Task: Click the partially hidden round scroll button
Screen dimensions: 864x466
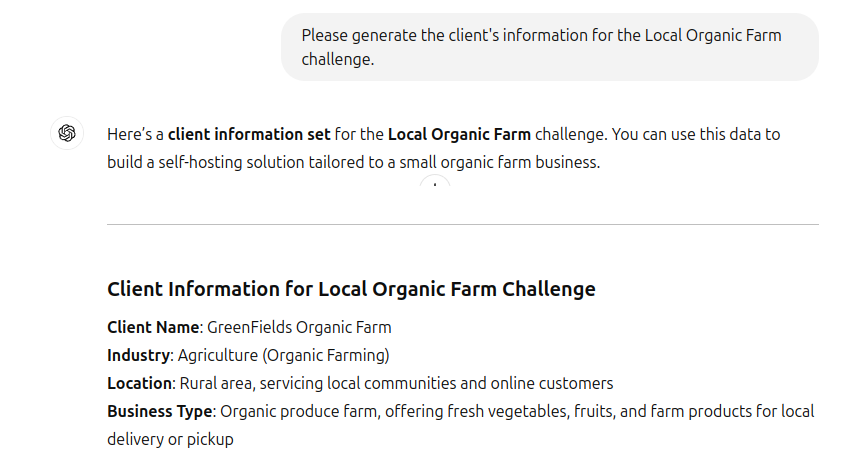Action: pyautogui.click(x=435, y=186)
